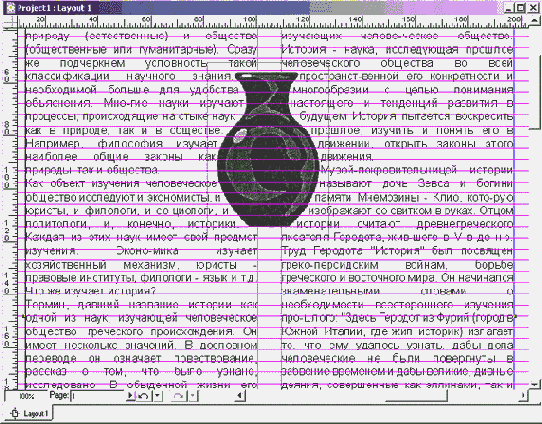Screen dimensions: 542x424
Task: Click the vertical scrollbar down arrow
Action: point(535,384)
